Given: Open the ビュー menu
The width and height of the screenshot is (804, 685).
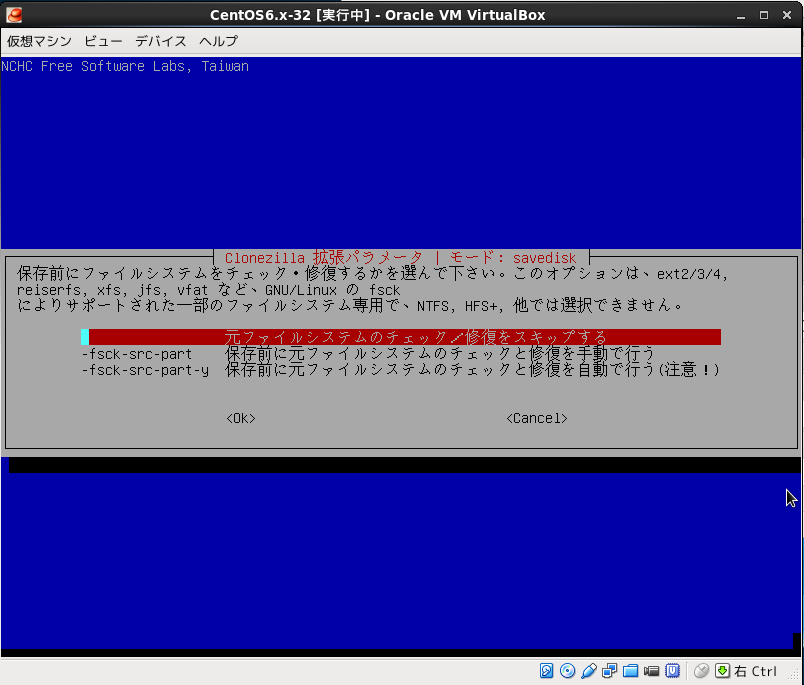Looking at the screenshot, I should (103, 41).
